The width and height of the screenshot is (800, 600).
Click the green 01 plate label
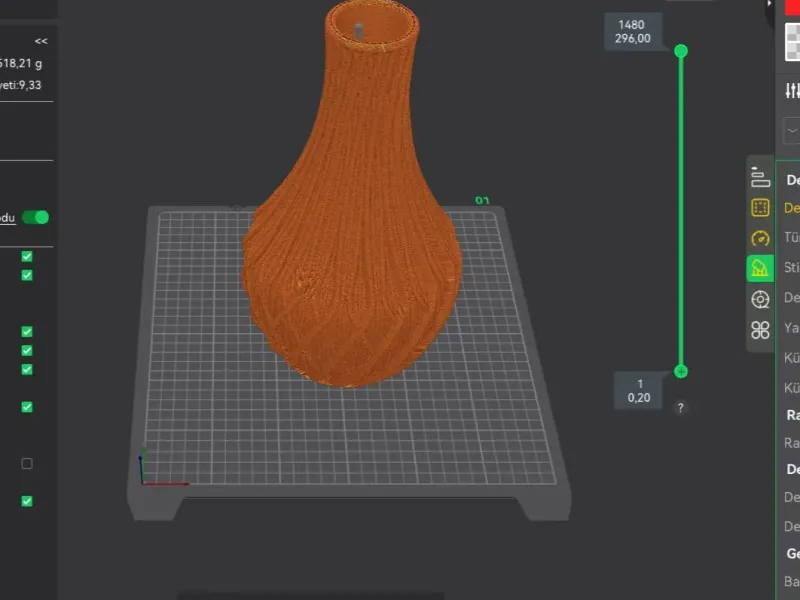click(x=482, y=201)
